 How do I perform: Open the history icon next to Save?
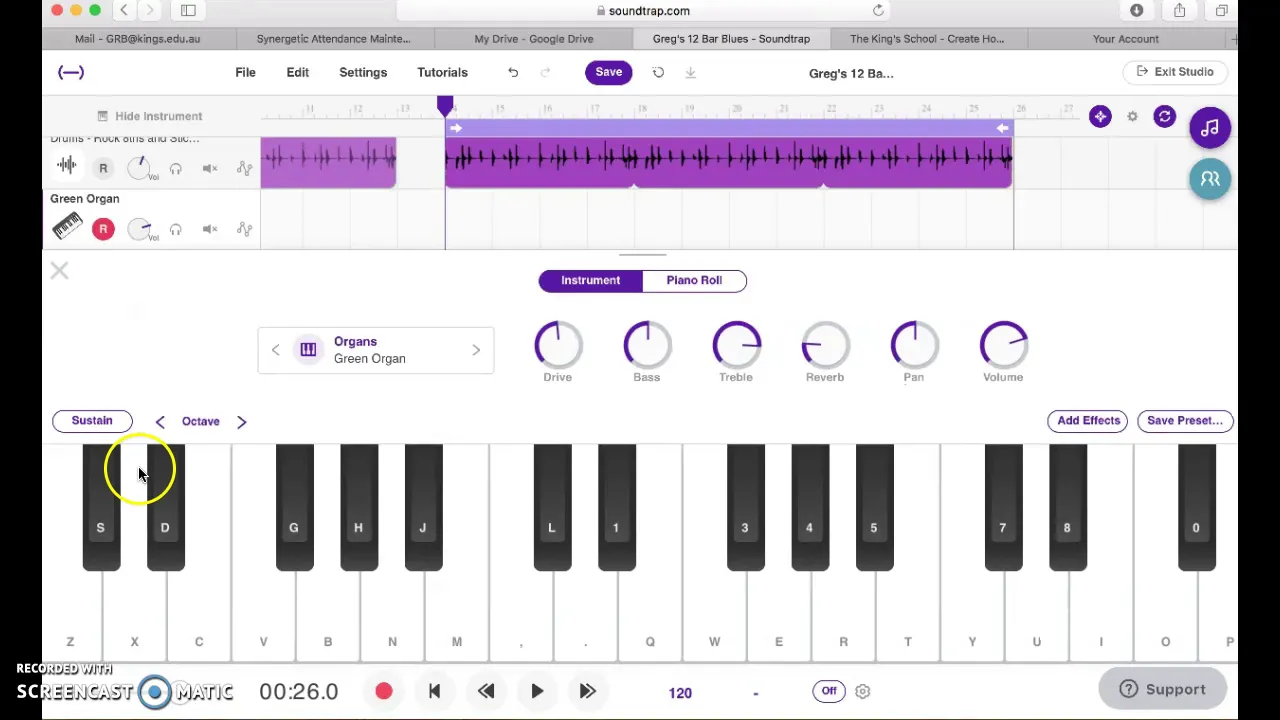(658, 72)
